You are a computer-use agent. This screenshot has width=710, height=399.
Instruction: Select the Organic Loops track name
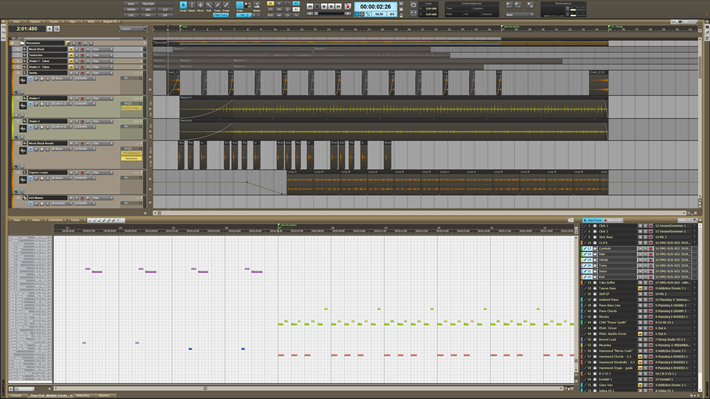pos(47,173)
